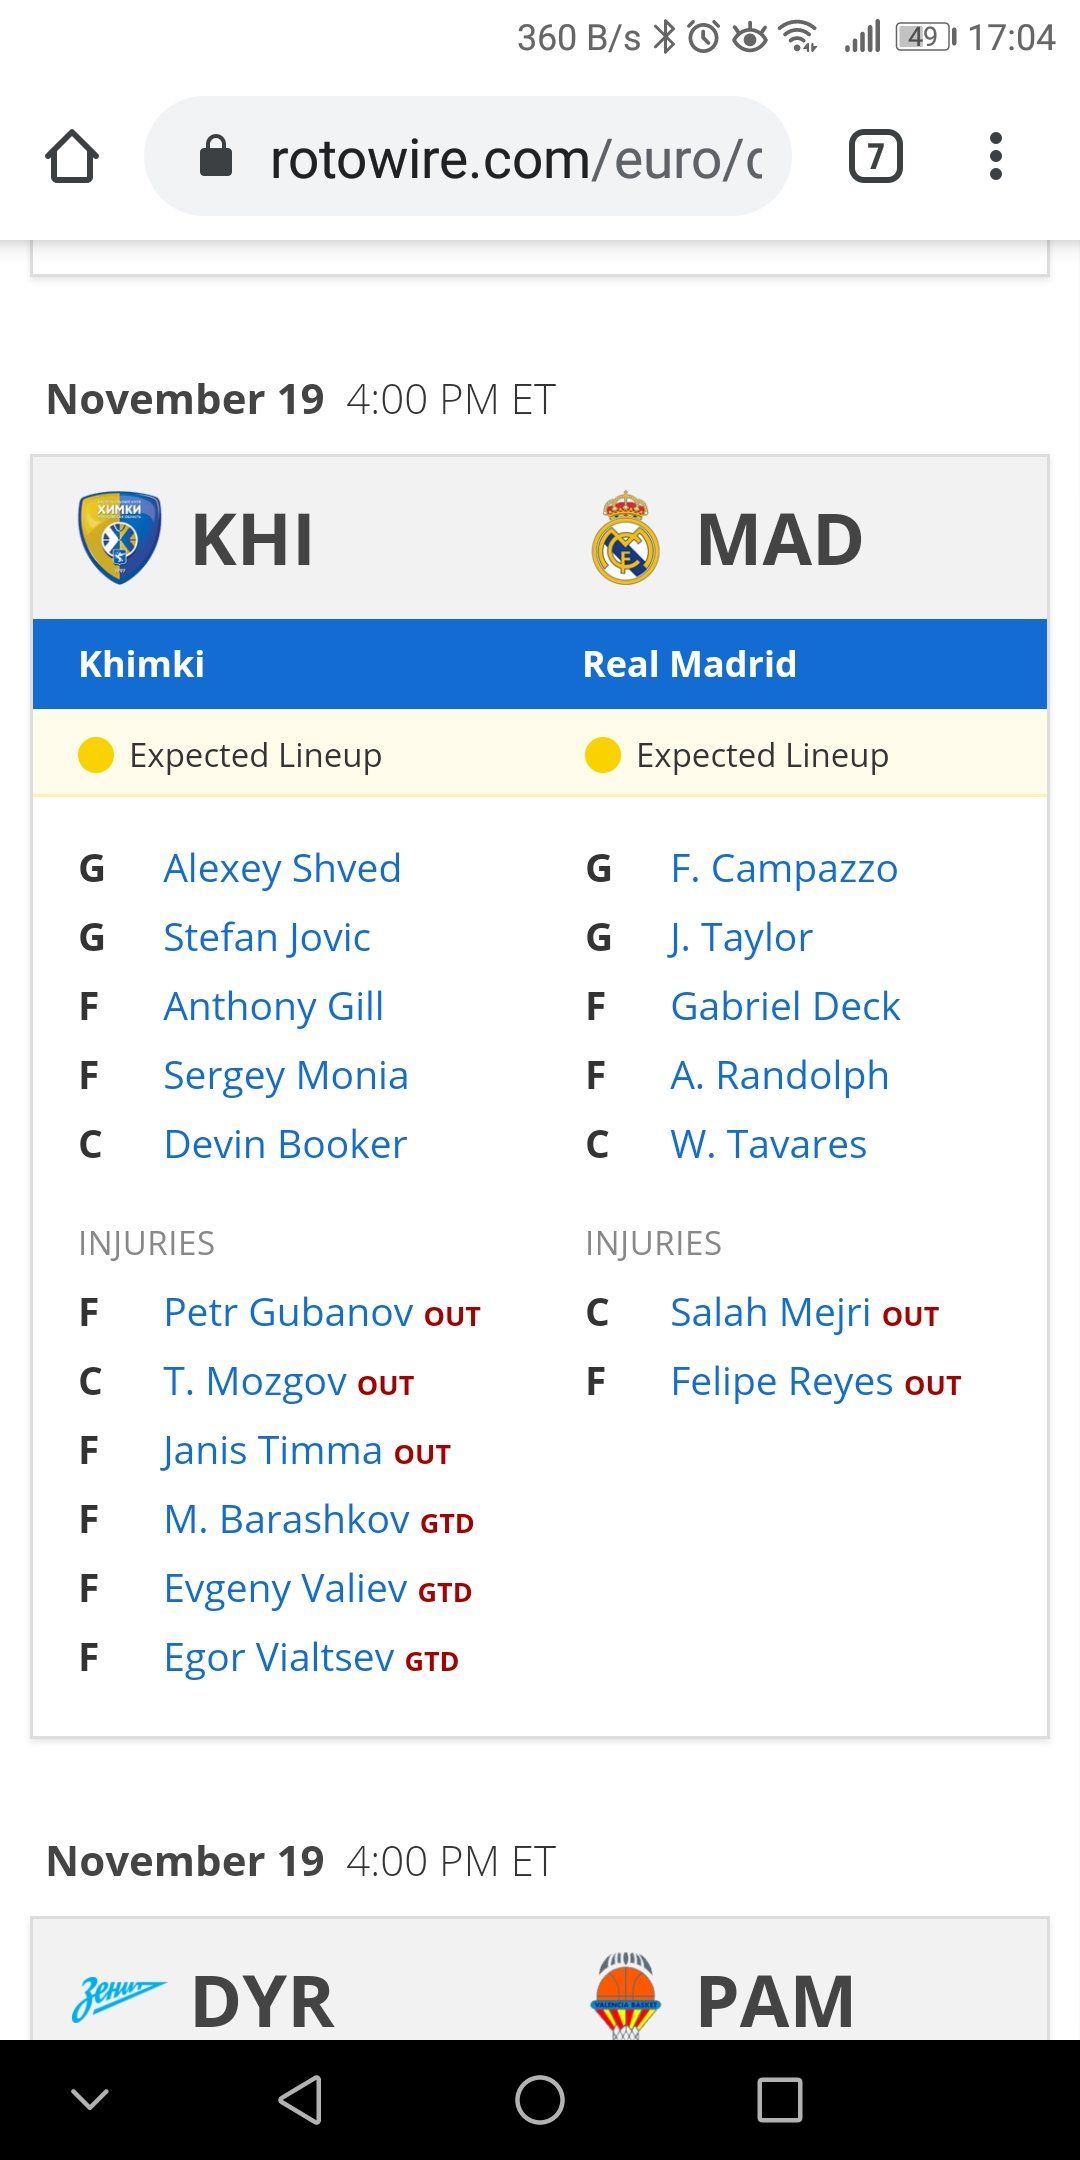Tap the Android recent apps square button
The width and height of the screenshot is (1080, 2160).
780,2099
